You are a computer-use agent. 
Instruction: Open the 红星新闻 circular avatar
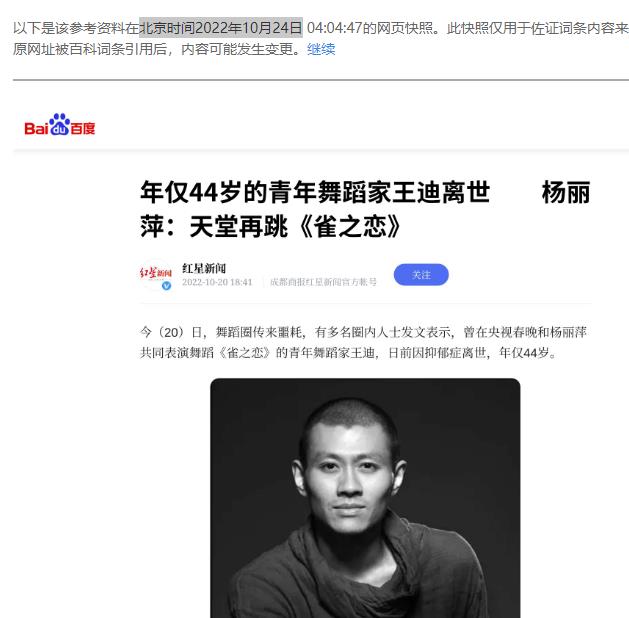[156, 275]
